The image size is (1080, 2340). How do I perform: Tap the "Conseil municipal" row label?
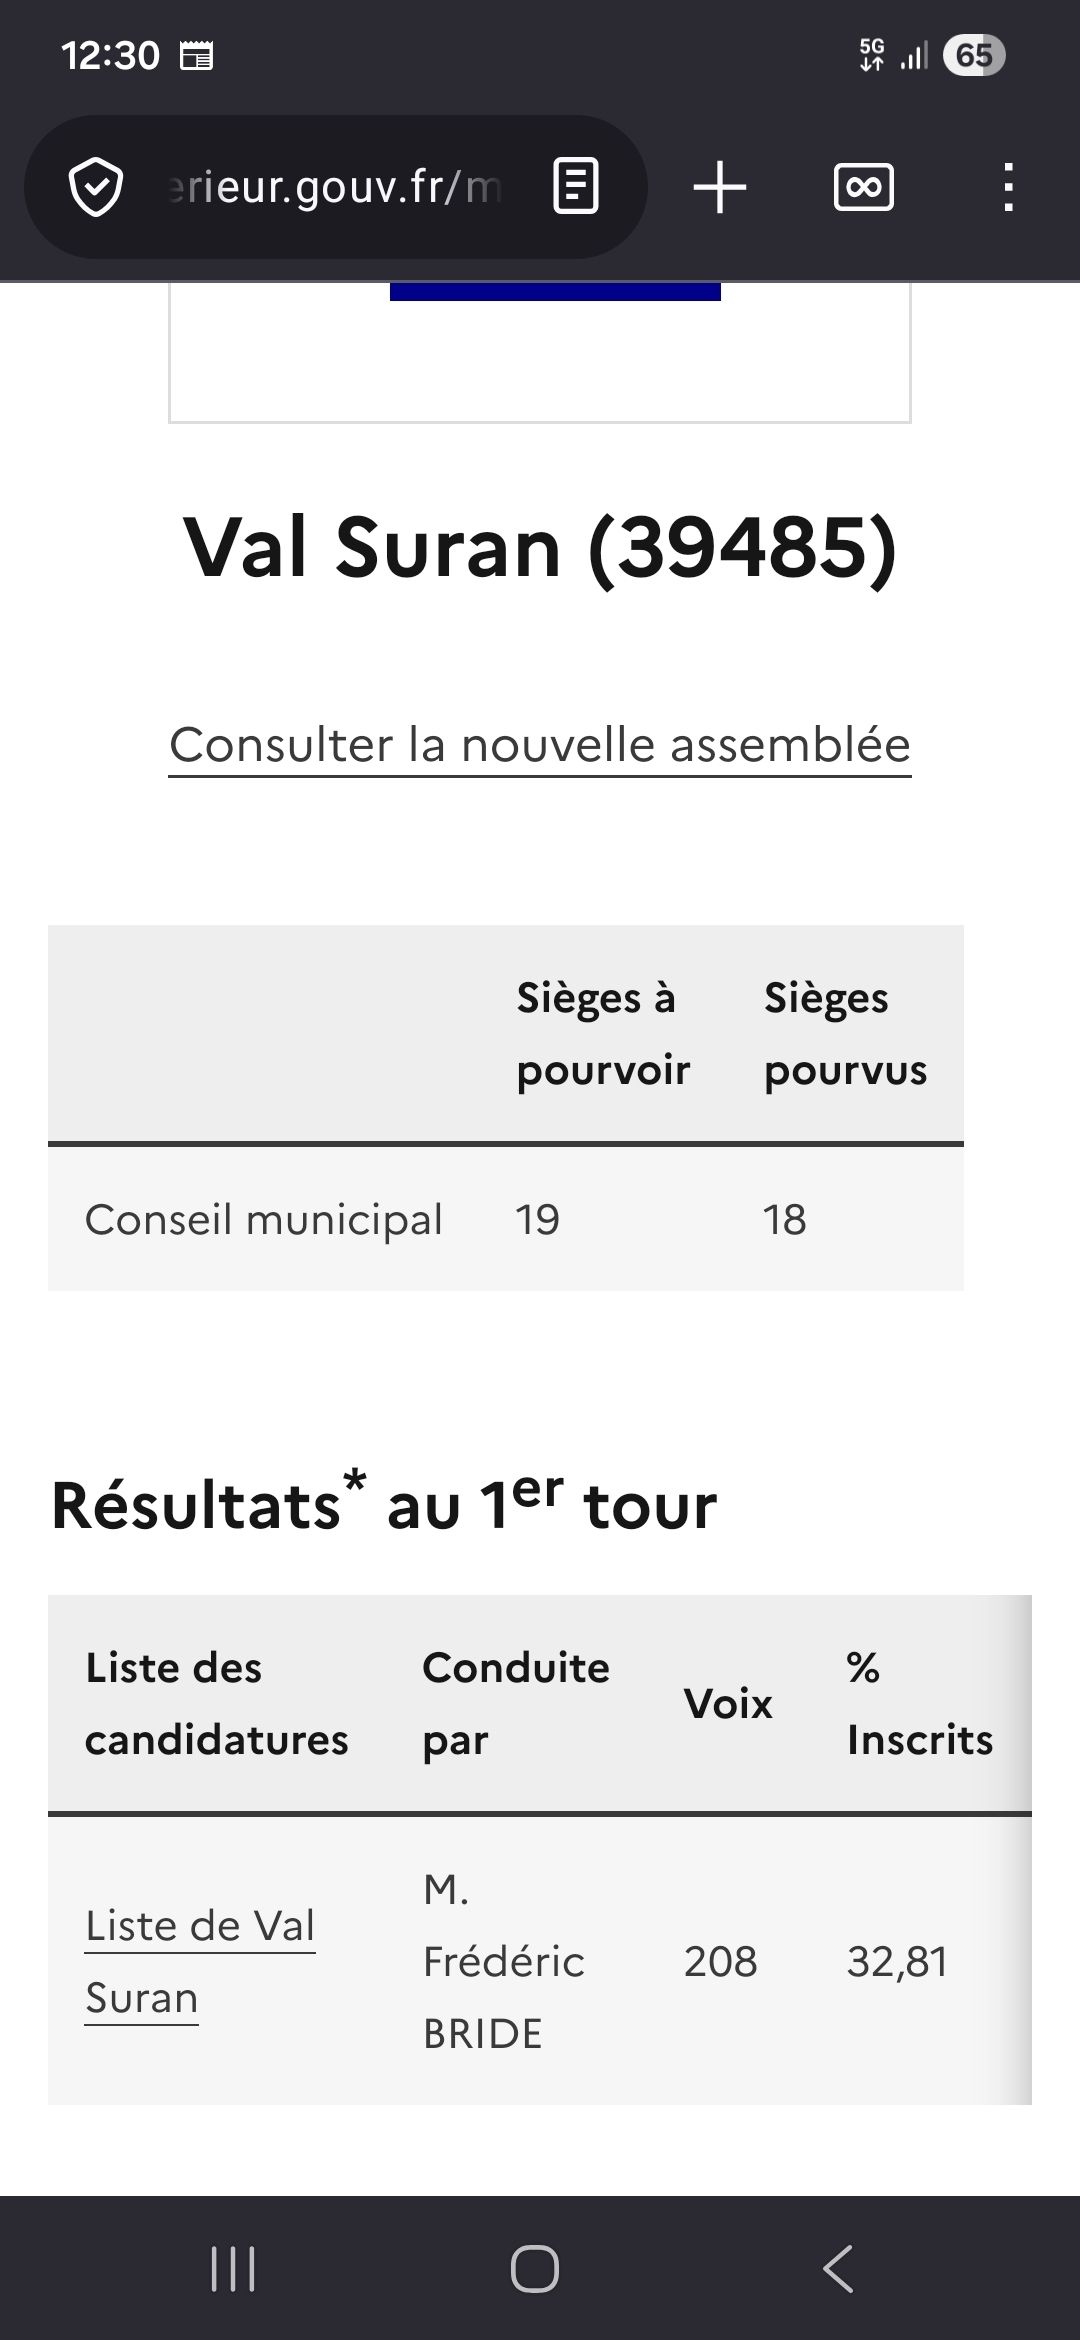click(x=264, y=1219)
